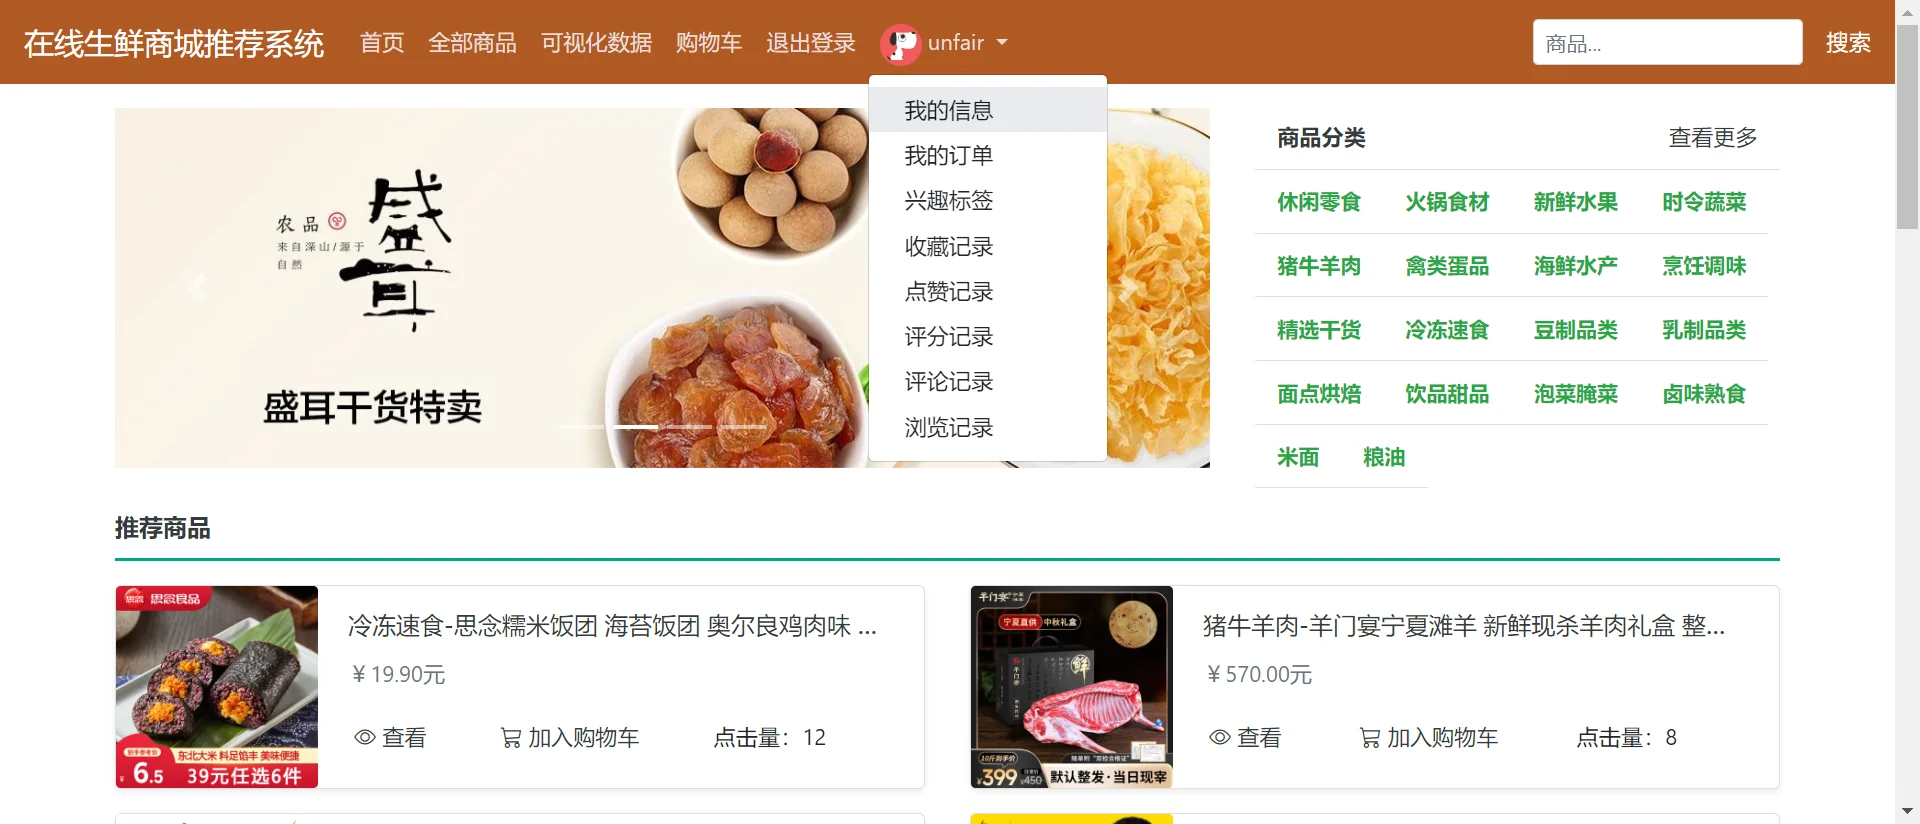This screenshot has width=1920, height=824.
Task: Open the 面点烘焙 category
Action: coord(1319,394)
